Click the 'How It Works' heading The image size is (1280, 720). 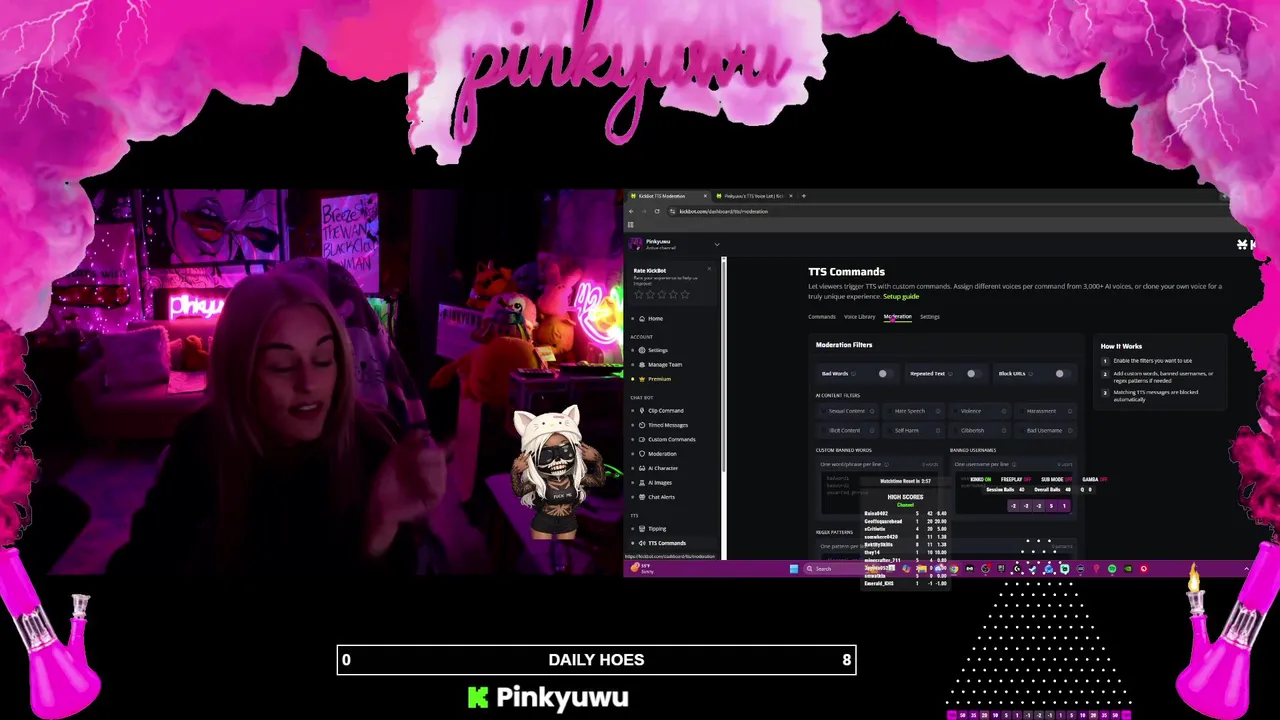pyautogui.click(x=1121, y=346)
